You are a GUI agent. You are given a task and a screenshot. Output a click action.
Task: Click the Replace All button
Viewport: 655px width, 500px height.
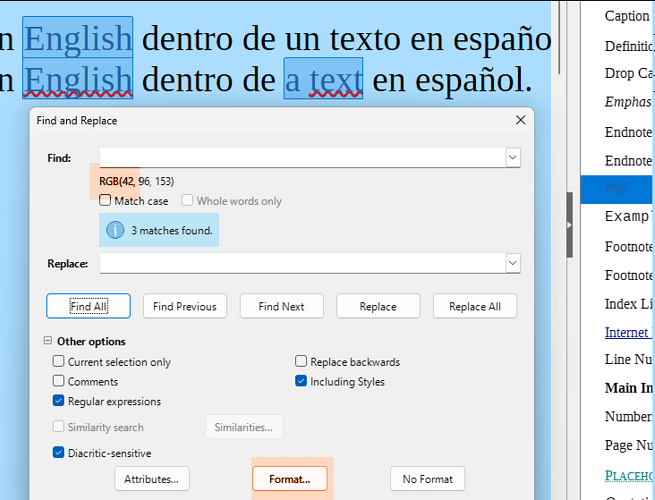point(475,306)
